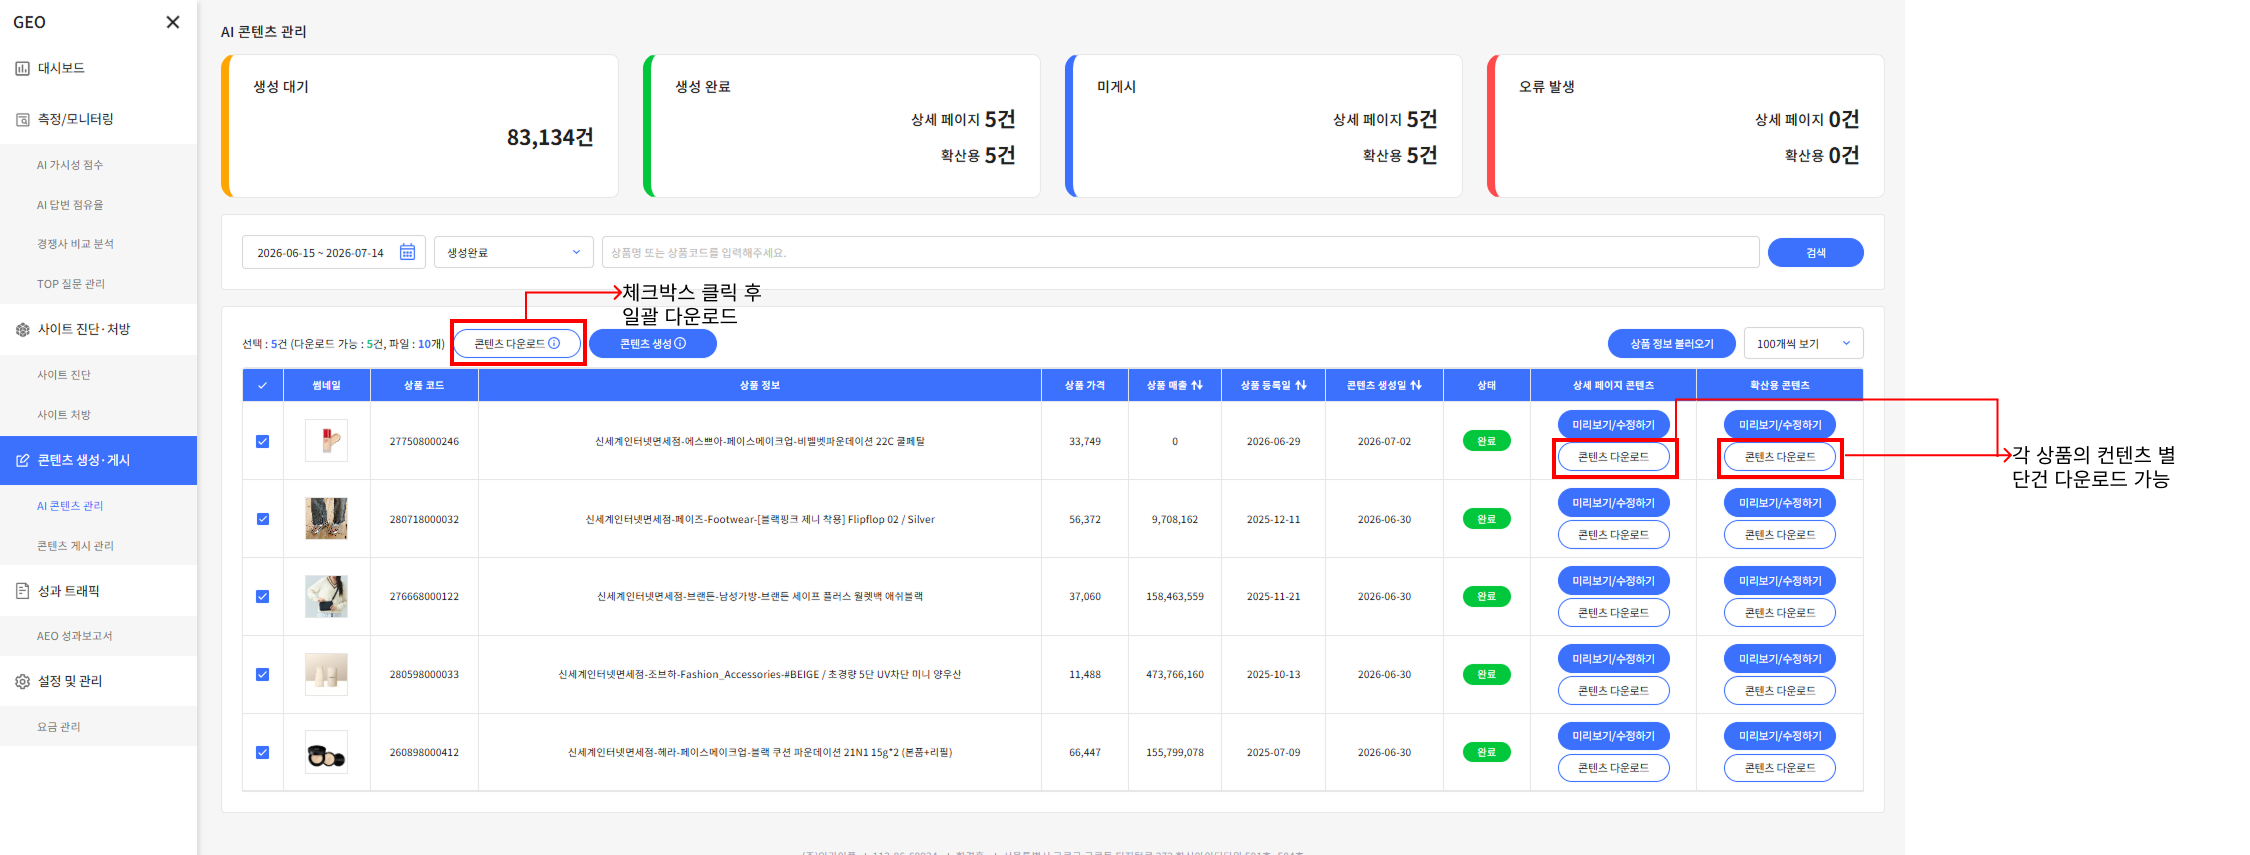The height and width of the screenshot is (855, 2250).
Task: Open 사이트 처방 submenu item
Action: [x=64, y=415]
